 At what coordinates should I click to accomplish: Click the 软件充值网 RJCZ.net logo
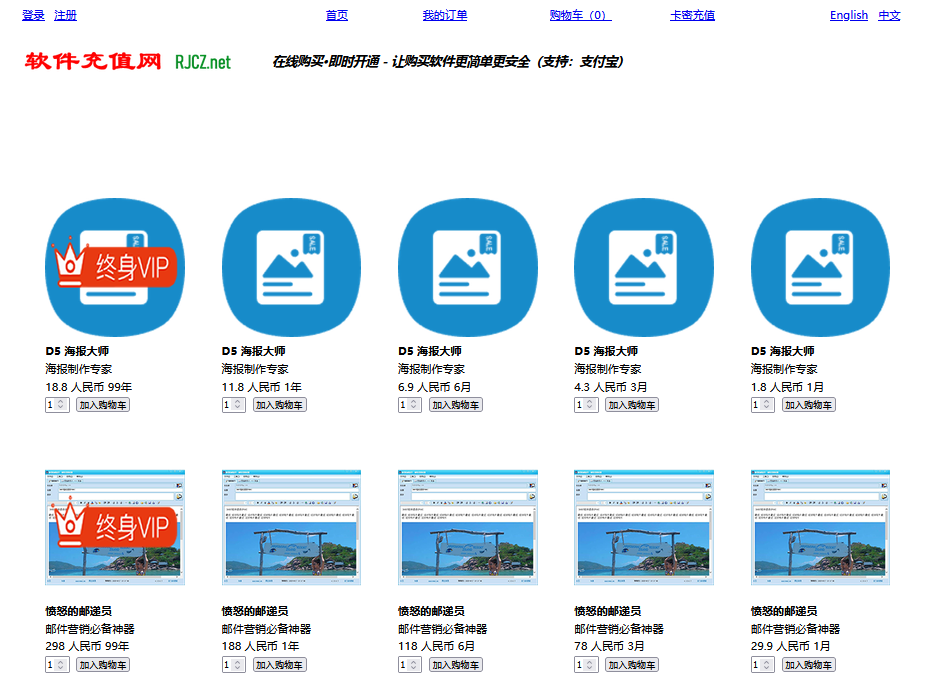127,61
